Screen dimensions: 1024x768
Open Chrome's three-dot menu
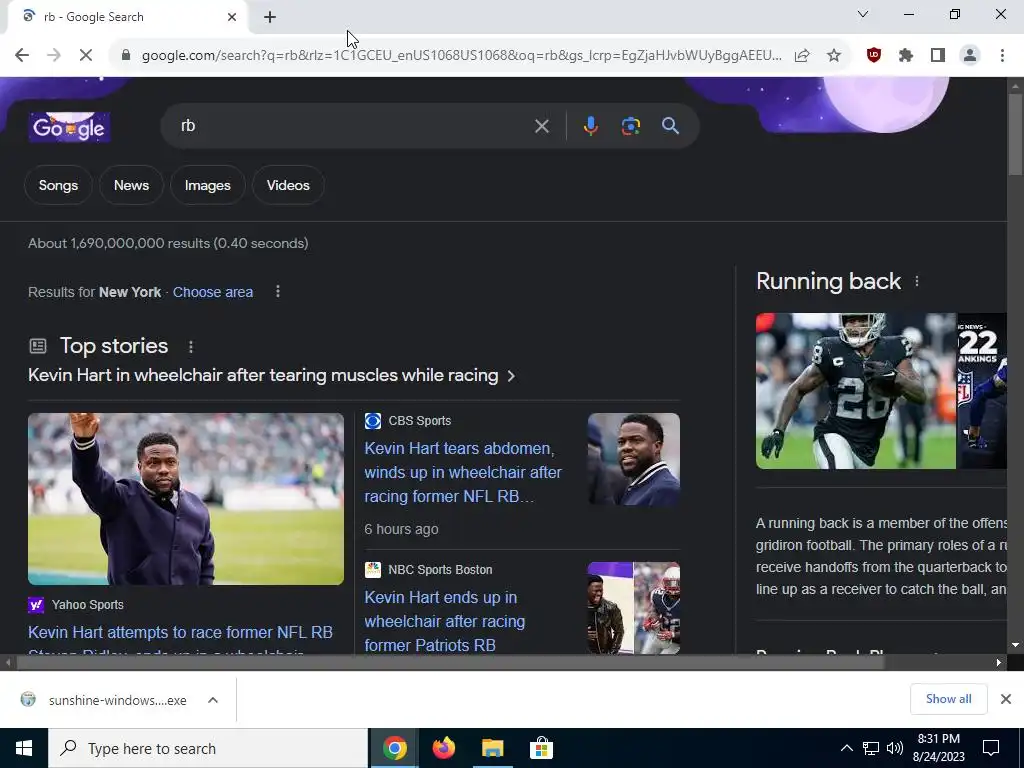[1002, 56]
